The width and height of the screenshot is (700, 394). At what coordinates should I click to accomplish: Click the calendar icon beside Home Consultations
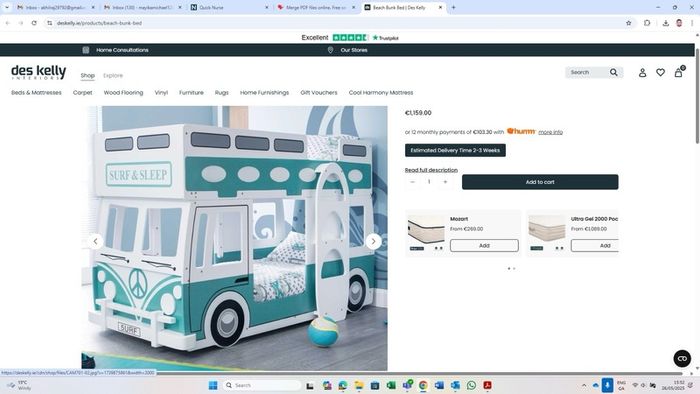(86, 50)
